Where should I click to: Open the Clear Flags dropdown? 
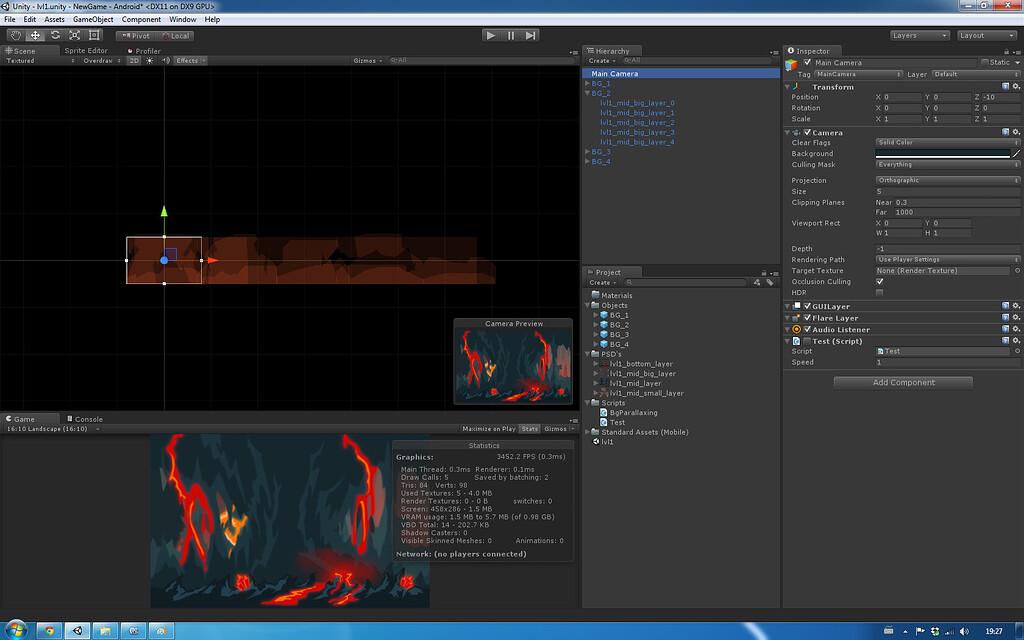pos(946,142)
